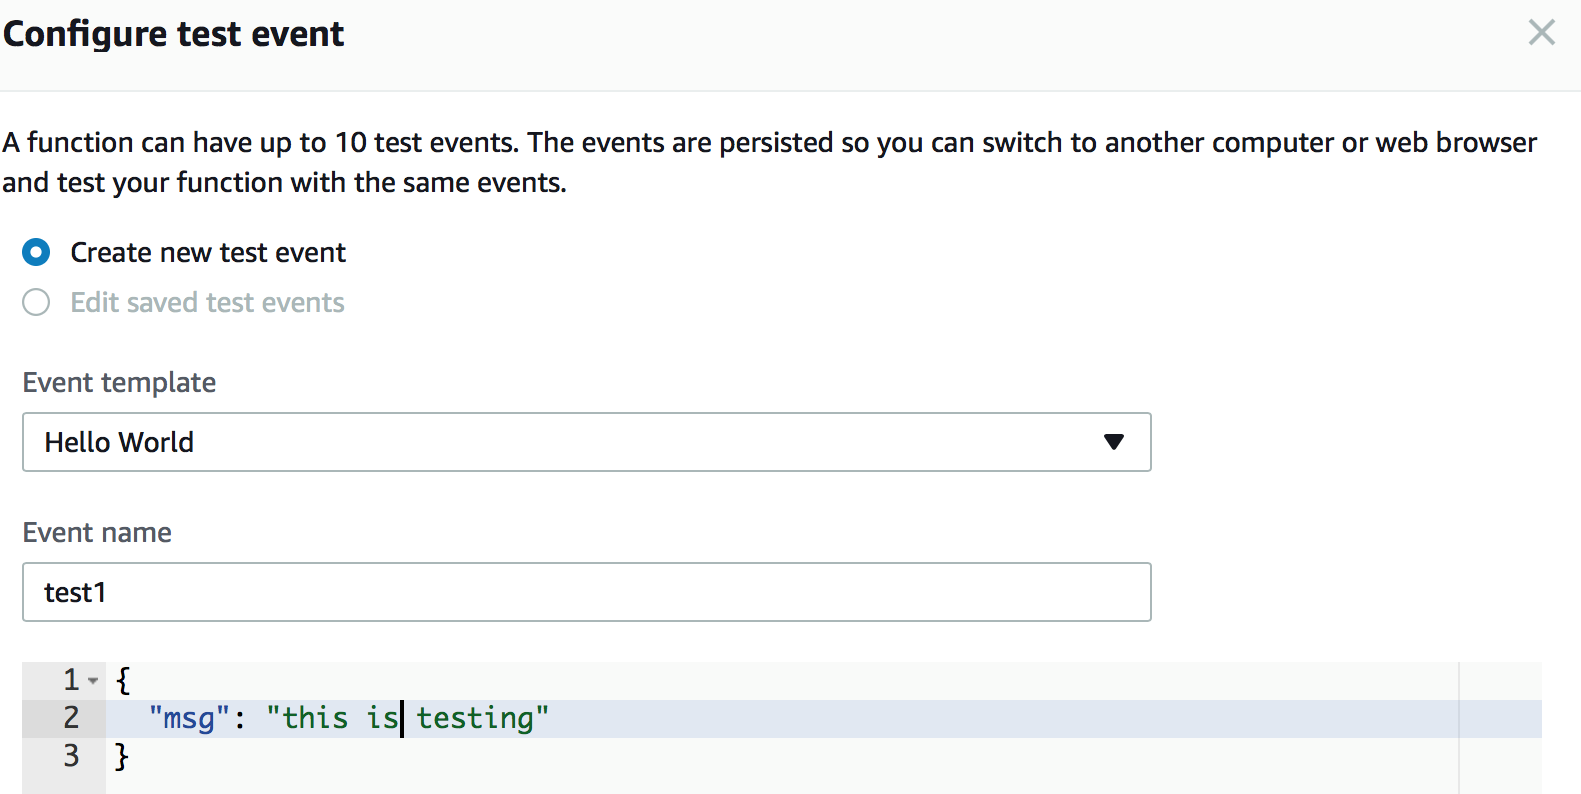
Task: Select the Edit saved test events radio circle
Action: (x=36, y=302)
